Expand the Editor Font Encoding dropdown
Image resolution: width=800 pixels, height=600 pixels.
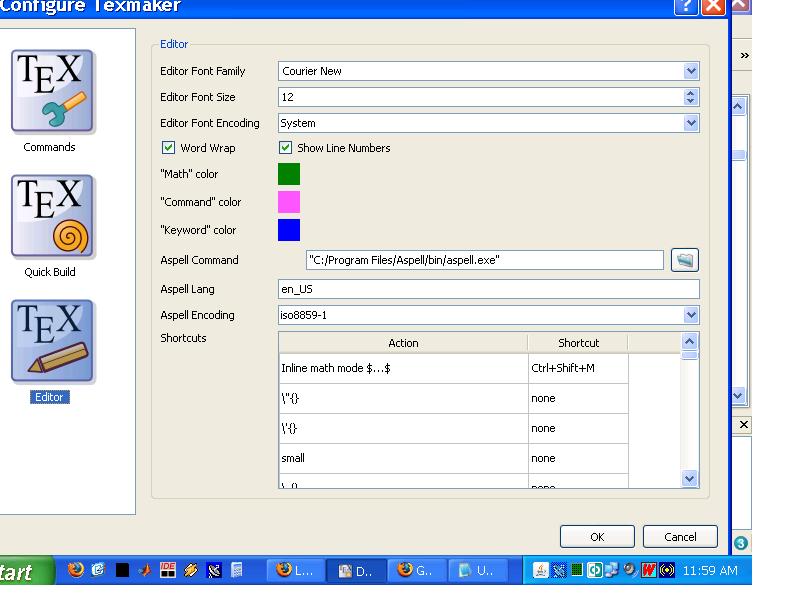[x=691, y=123]
